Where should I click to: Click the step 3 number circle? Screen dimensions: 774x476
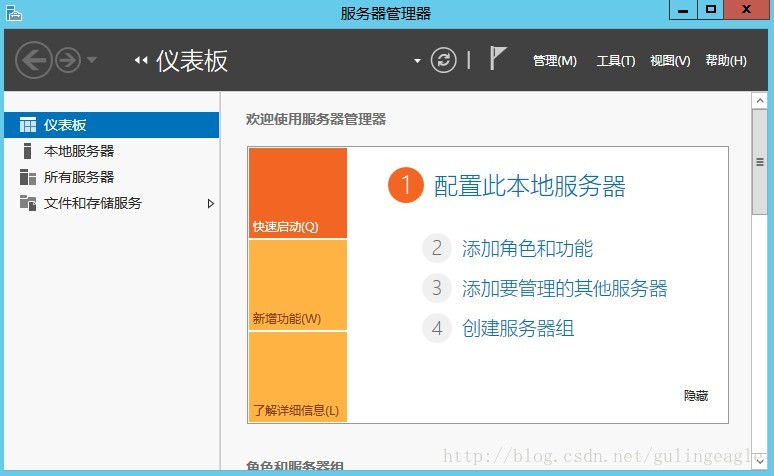point(437,288)
